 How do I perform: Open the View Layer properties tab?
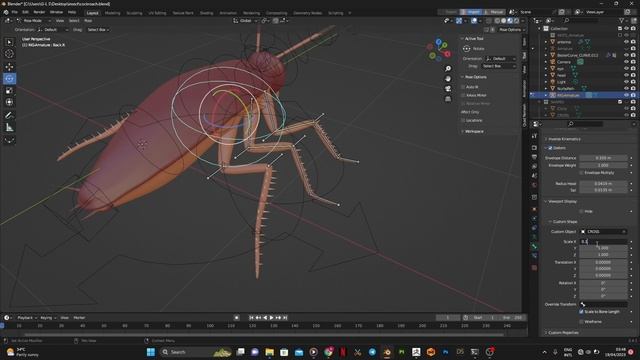coord(534,166)
